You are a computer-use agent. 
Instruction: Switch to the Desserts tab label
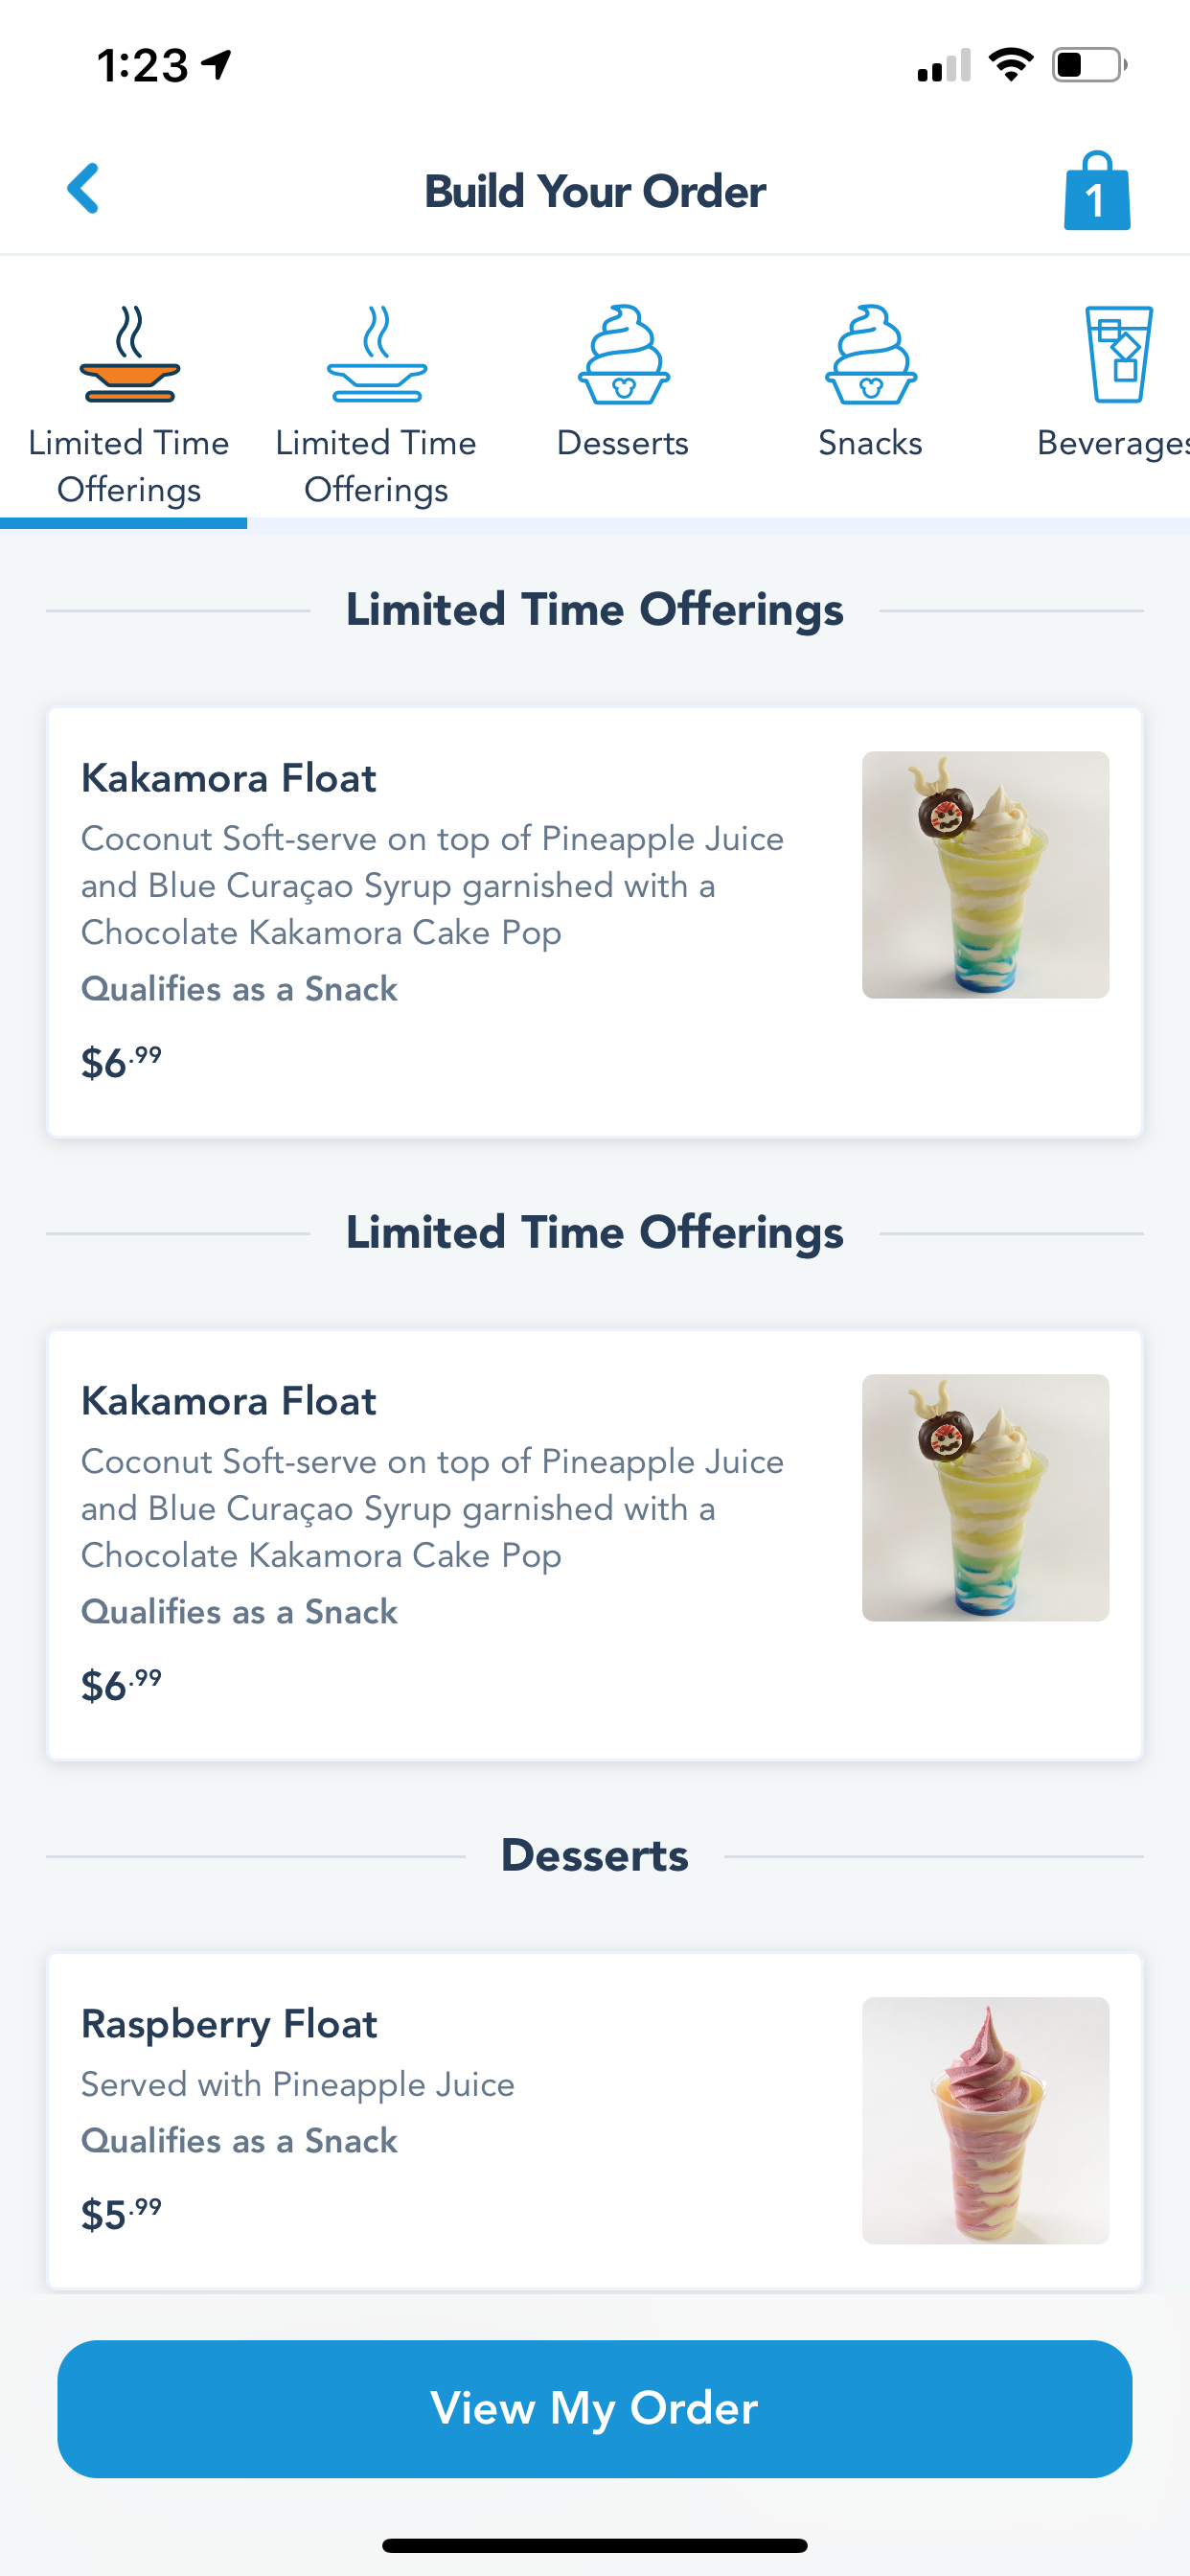pos(623,443)
